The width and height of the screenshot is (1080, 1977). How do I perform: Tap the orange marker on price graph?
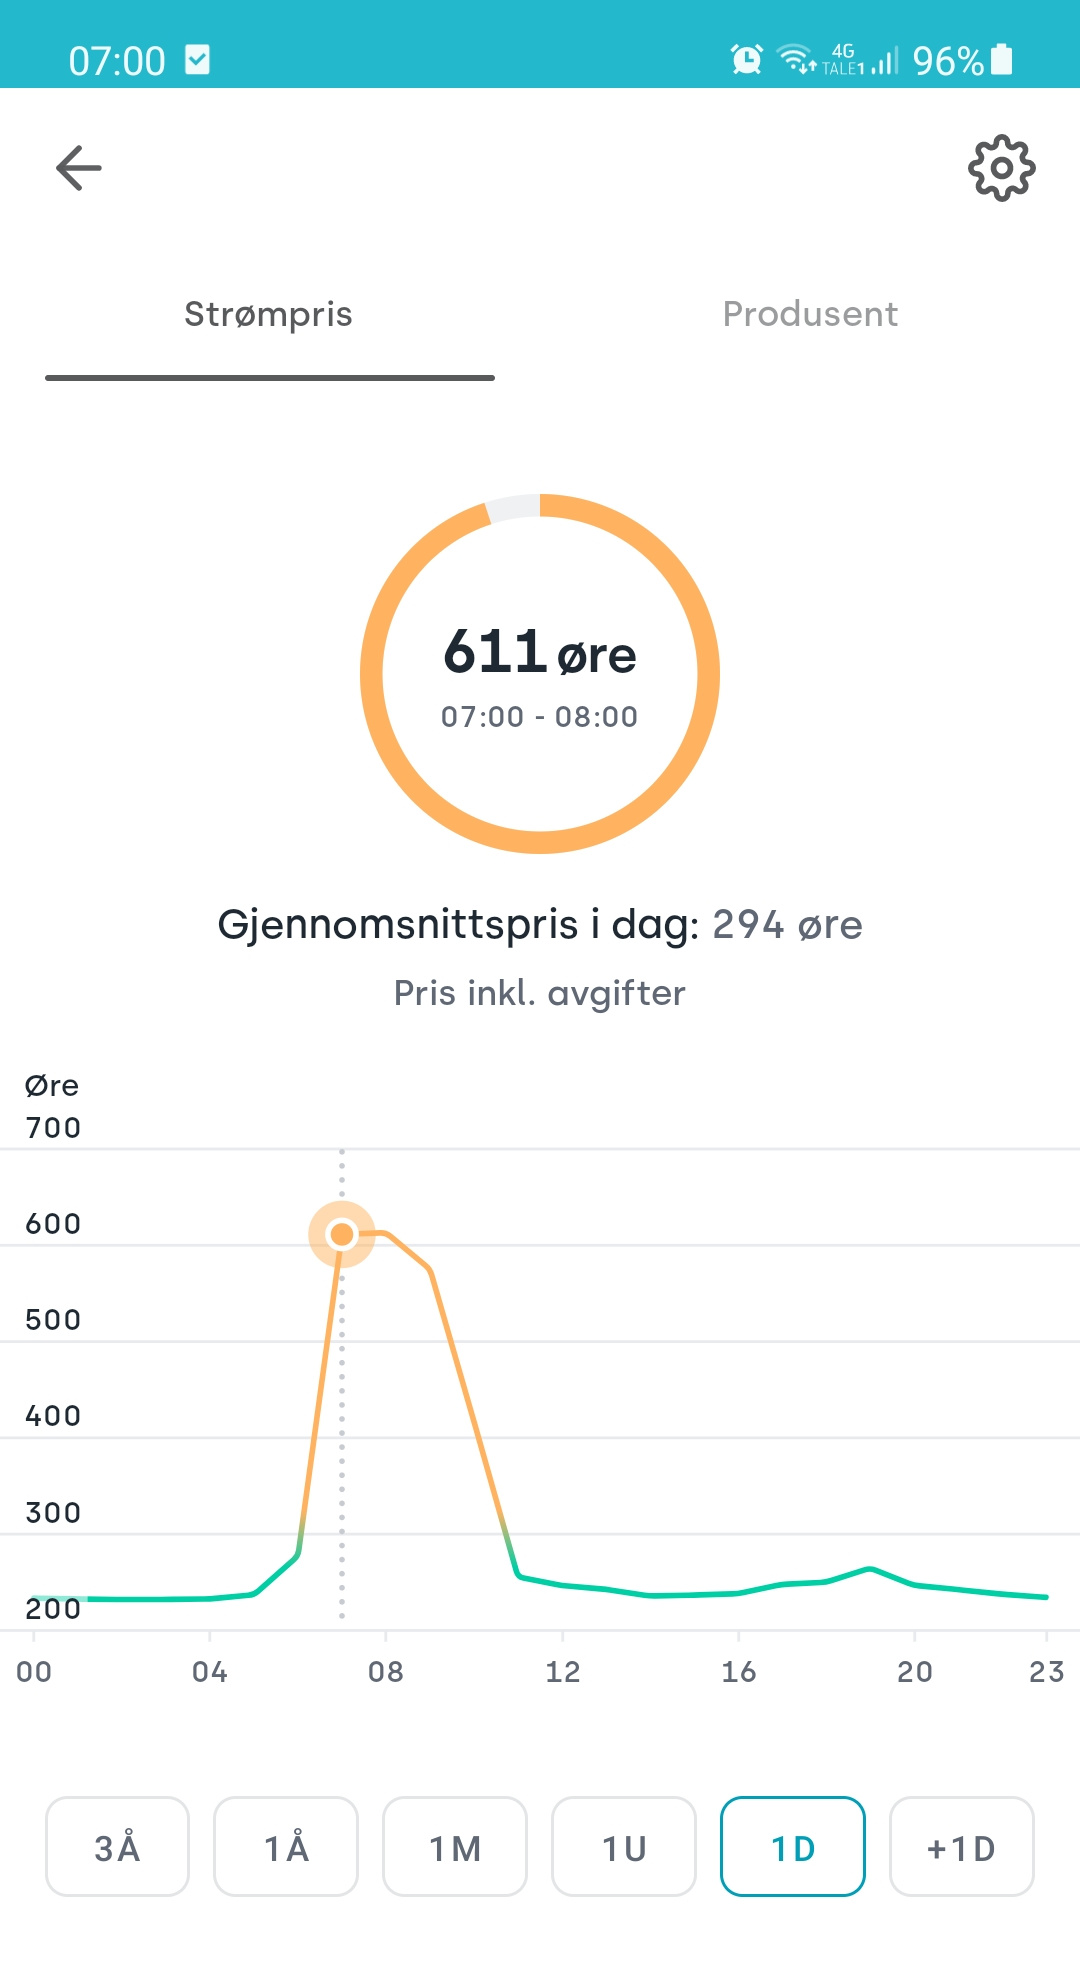click(342, 1235)
